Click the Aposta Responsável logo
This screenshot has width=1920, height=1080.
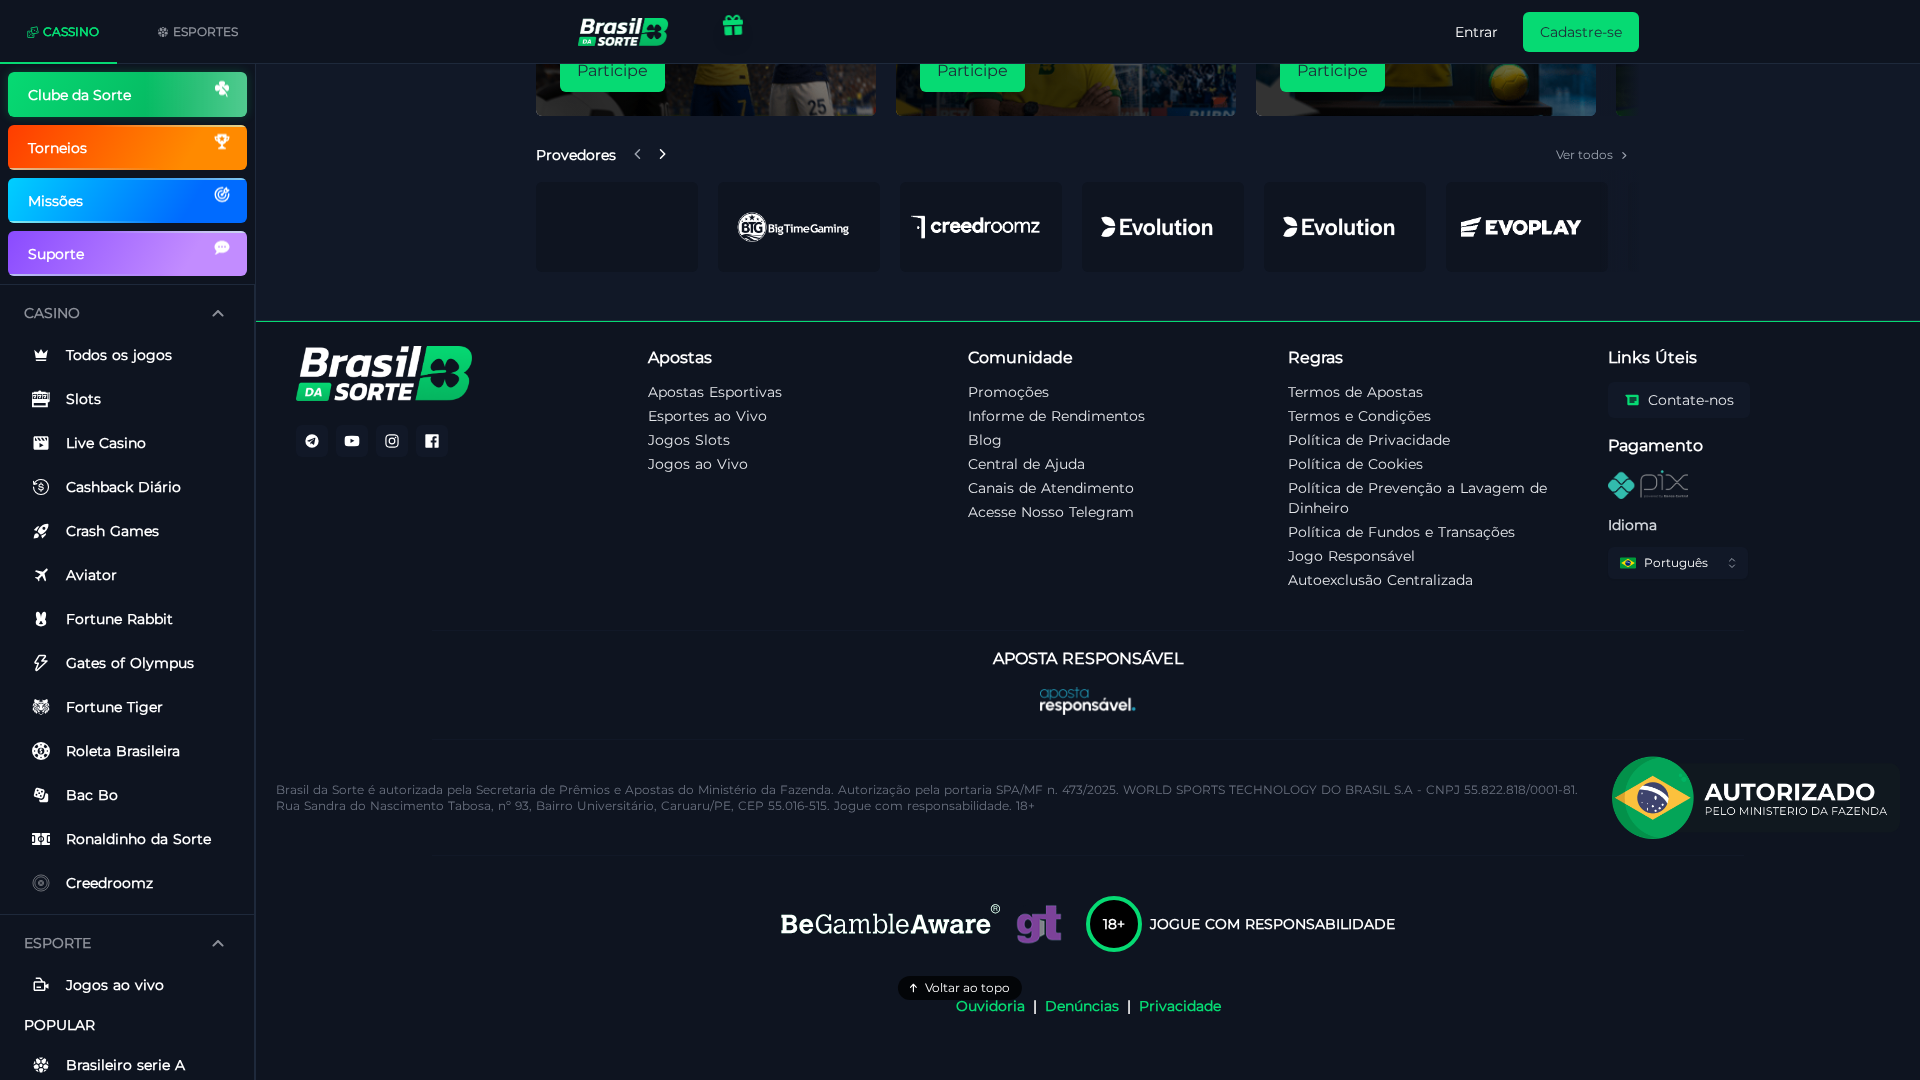[1087, 700]
